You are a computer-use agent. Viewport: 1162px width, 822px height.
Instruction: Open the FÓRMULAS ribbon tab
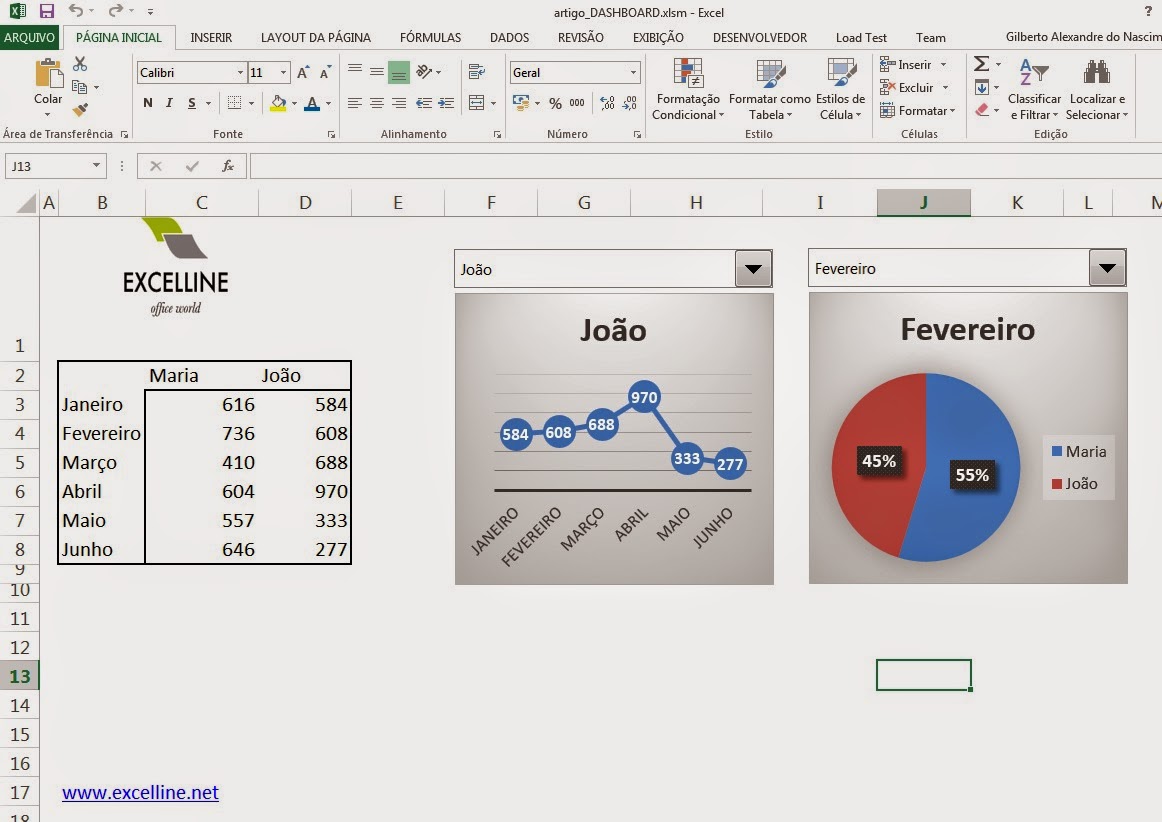point(430,37)
